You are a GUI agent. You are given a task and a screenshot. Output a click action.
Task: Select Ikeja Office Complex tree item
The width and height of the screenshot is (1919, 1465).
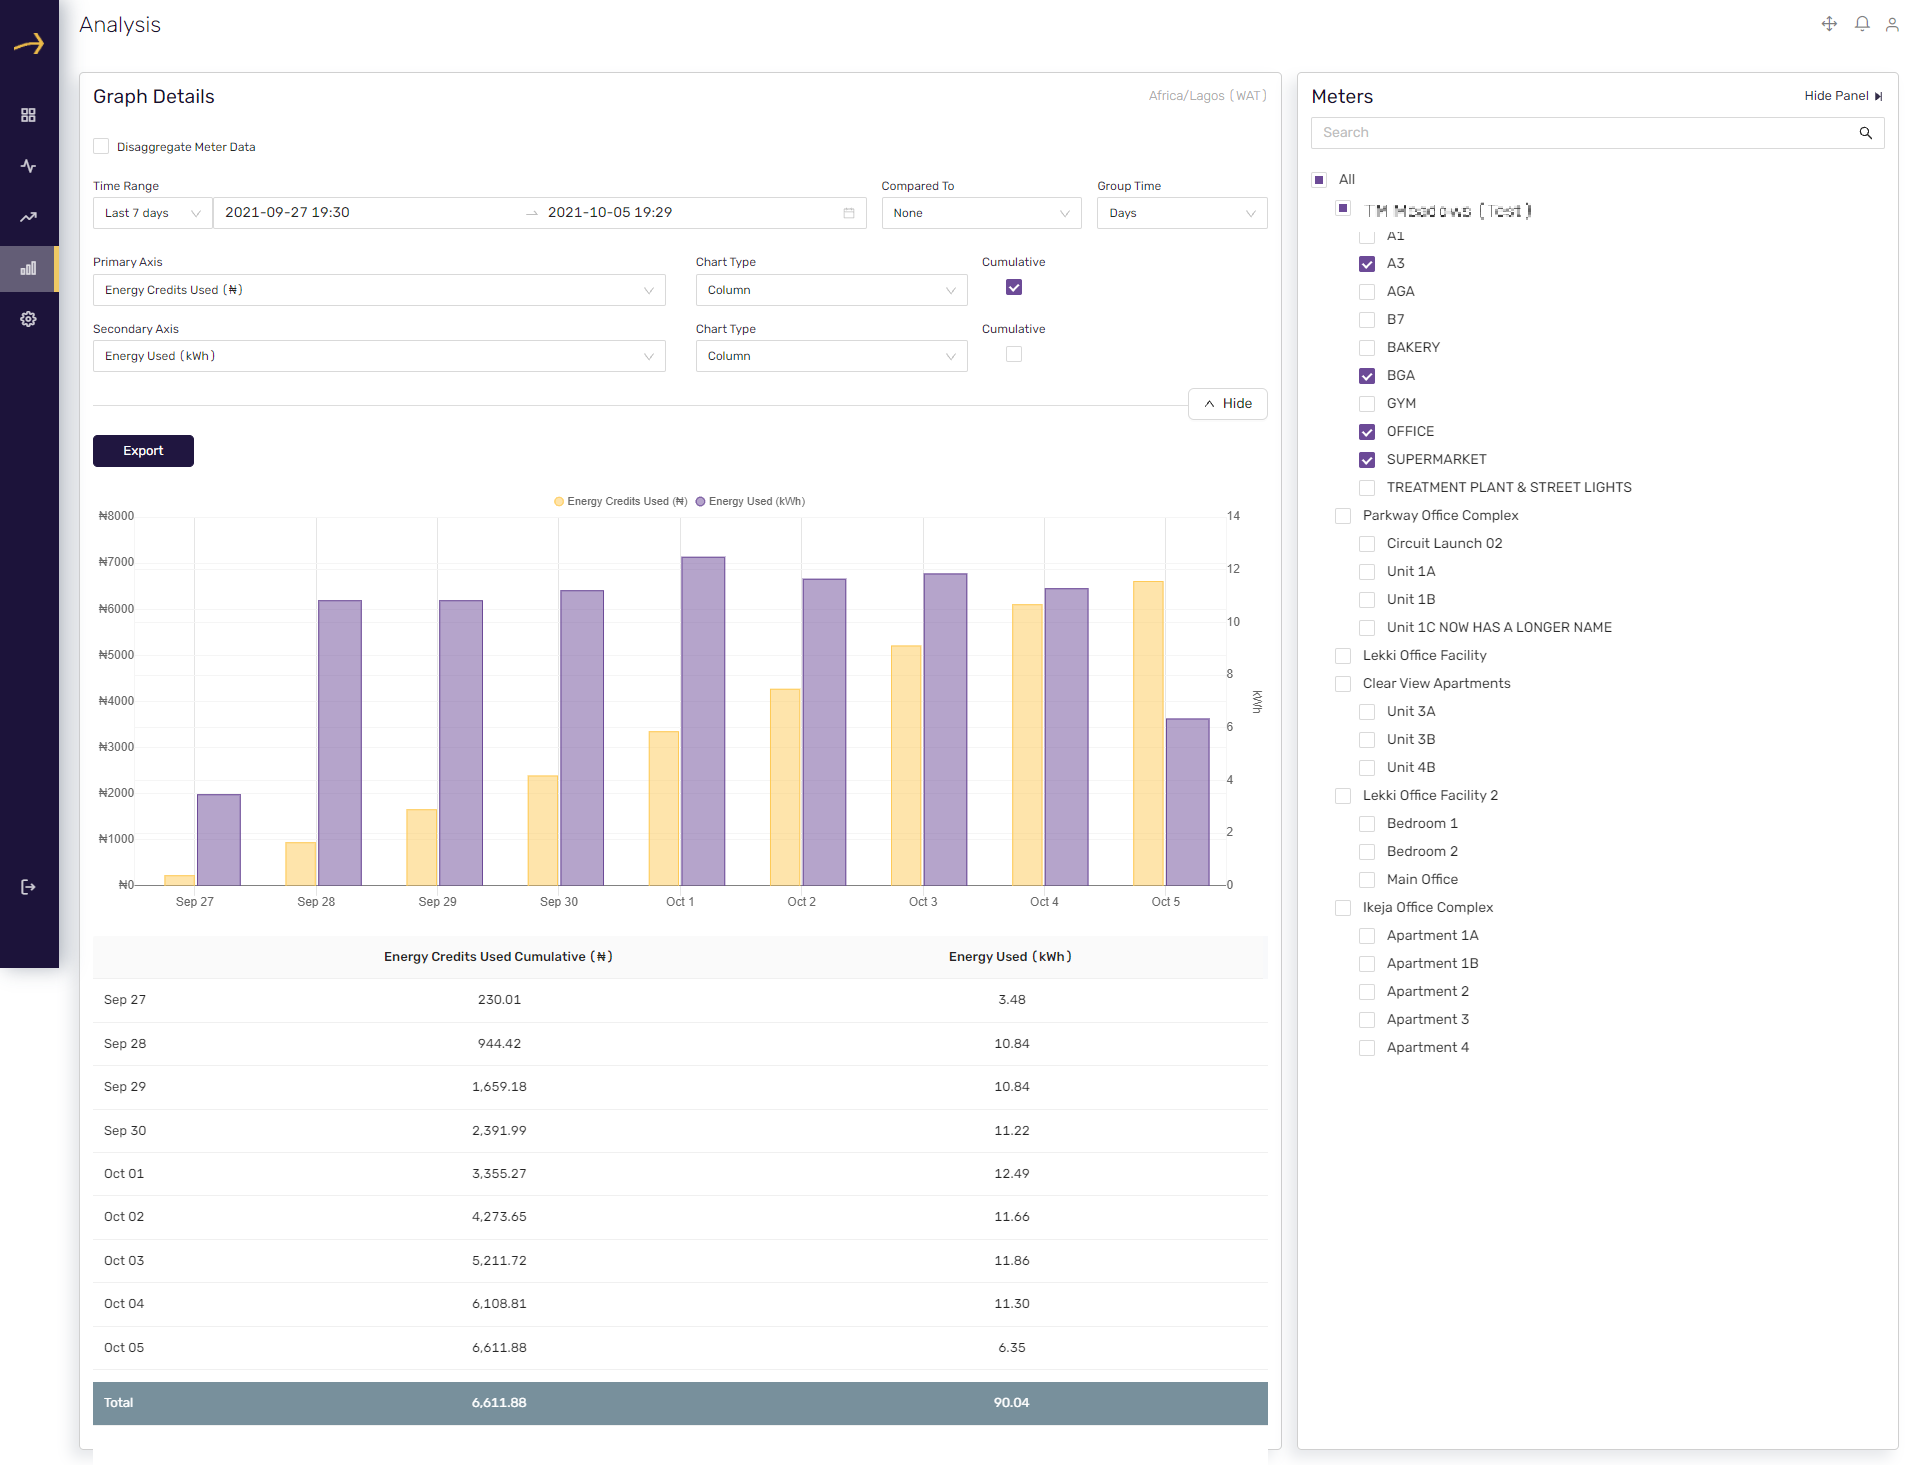pos(1427,908)
